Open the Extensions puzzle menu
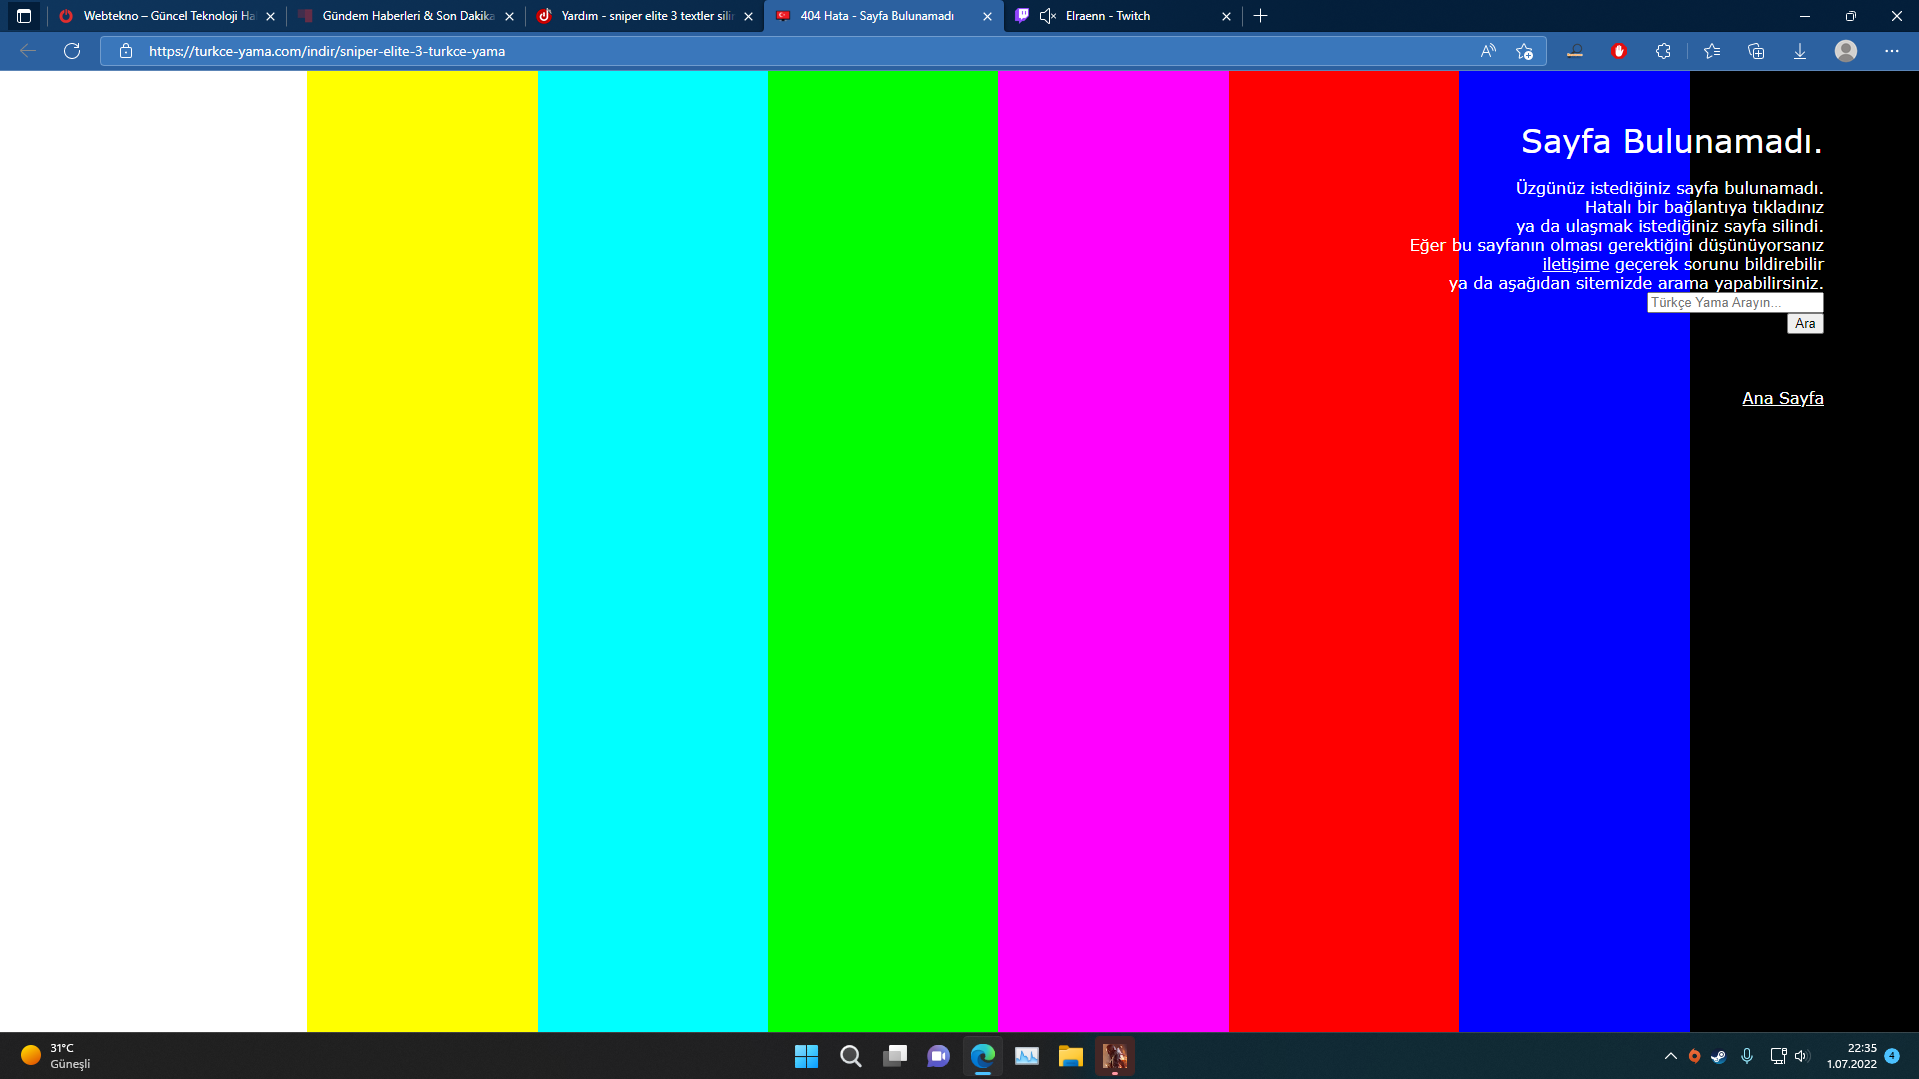Image resolution: width=1919 pixels, height=1079 pixels. (x=1663, y=51)
